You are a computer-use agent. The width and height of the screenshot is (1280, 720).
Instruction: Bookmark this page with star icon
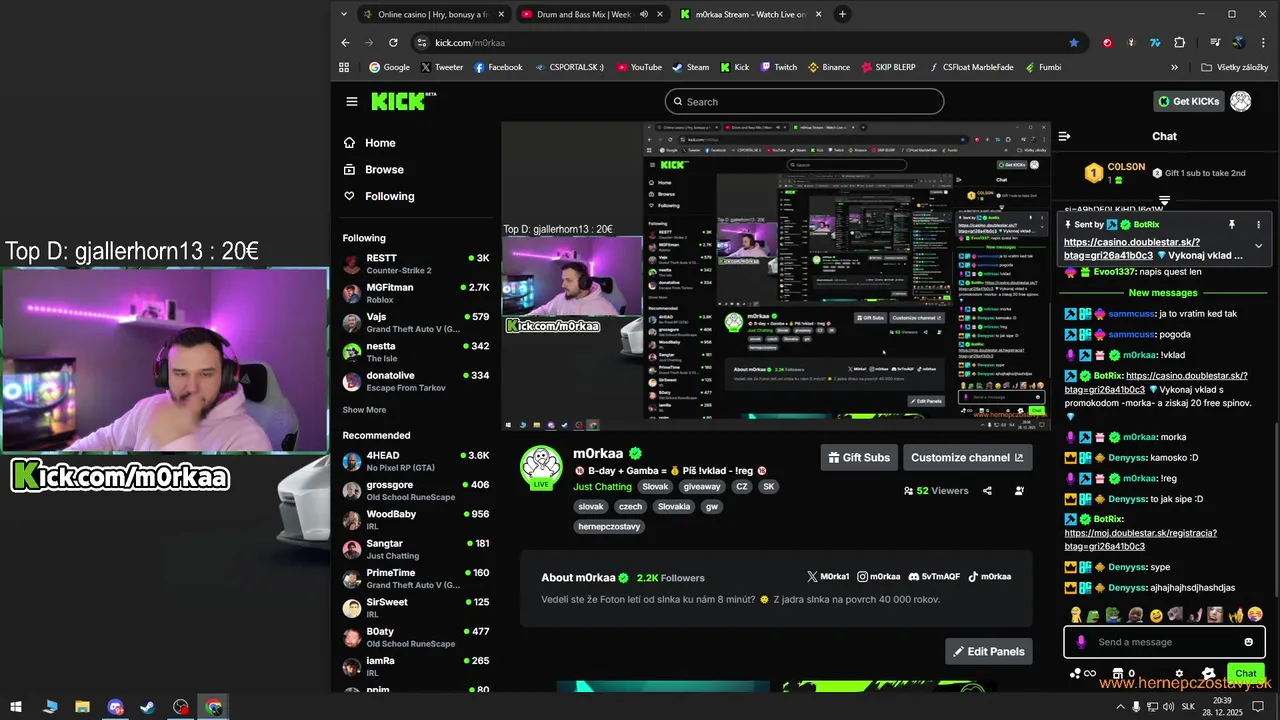point(1074,43)
